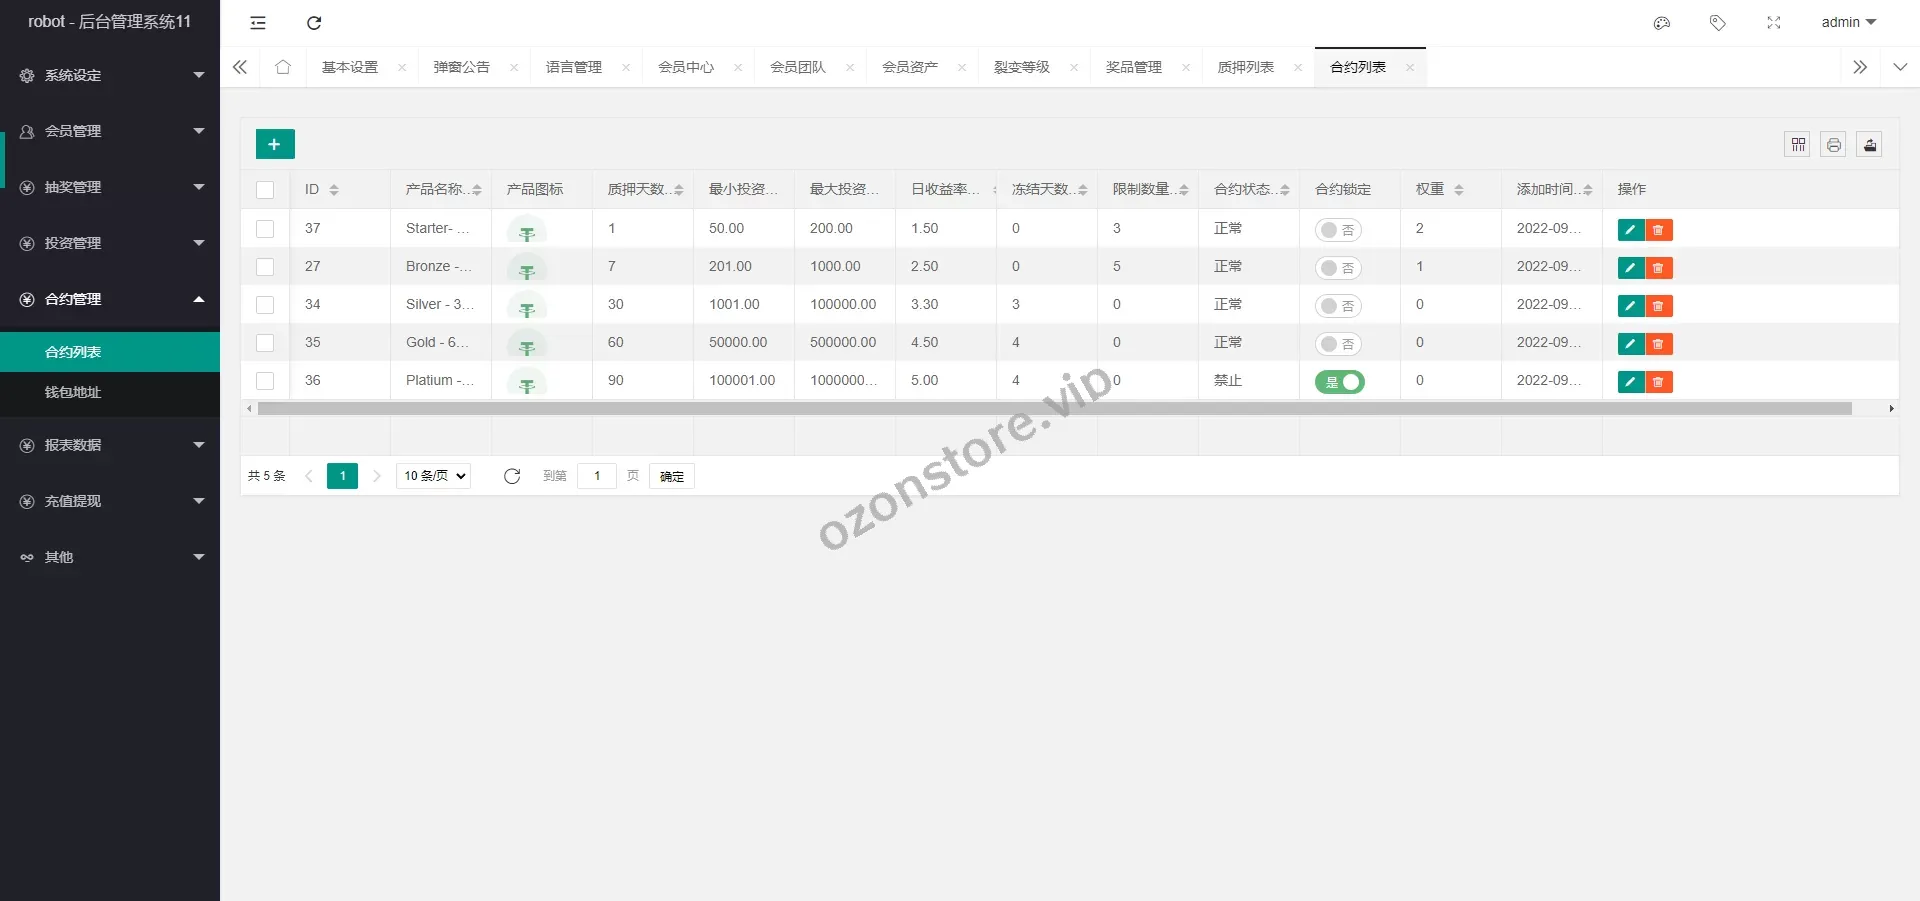This screenshot has width=1920, height=901.
Task: Enable lock toggle for Silver contract
Action: (1337, 306)
